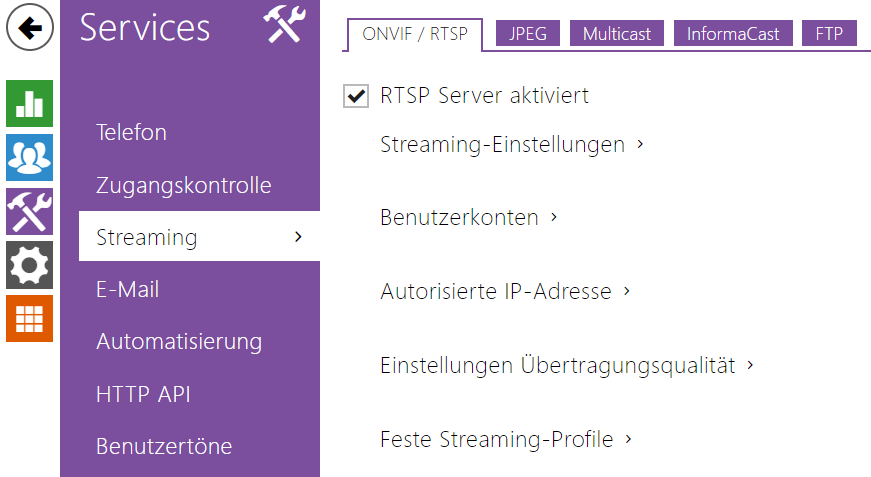This screenshot has width=871, height=477.
Task: Open the blue directory users icon
Action: (x=30, y=157)
